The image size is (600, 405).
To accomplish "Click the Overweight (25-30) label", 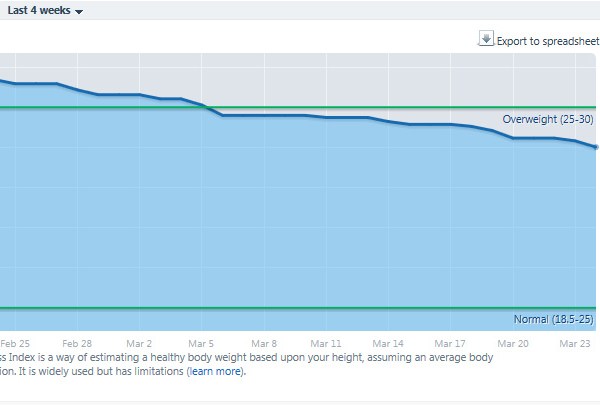I will pyautogui.click(x=548, y=119).
